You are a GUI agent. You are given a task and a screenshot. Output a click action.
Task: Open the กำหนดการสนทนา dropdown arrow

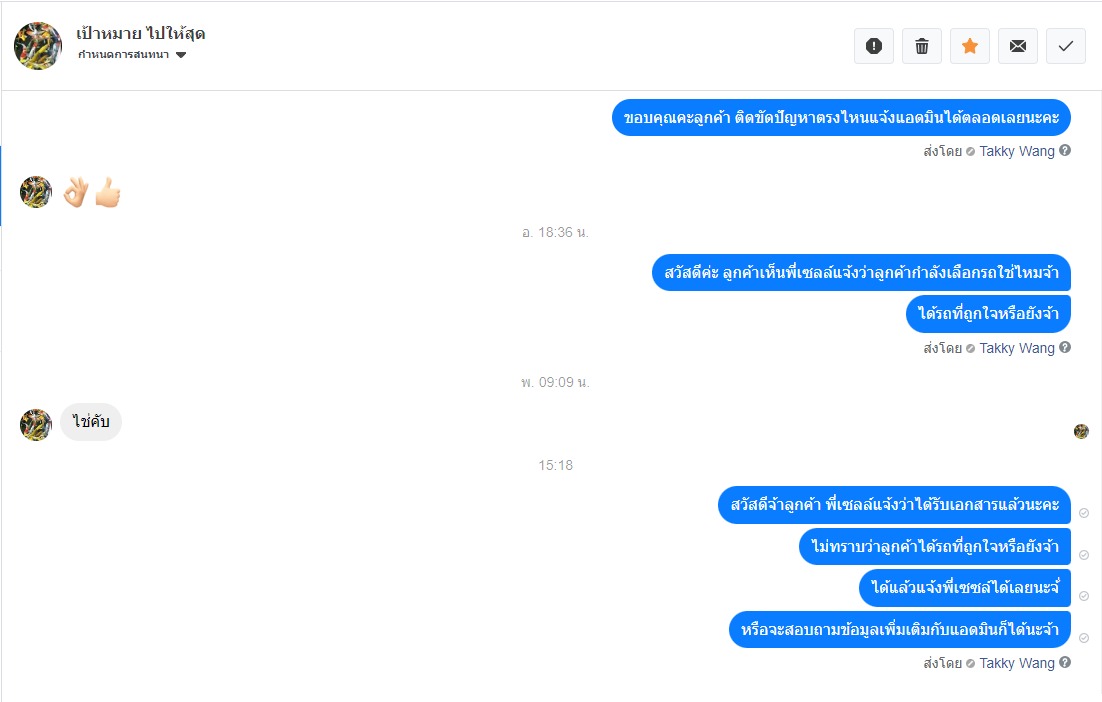point(181,55)
